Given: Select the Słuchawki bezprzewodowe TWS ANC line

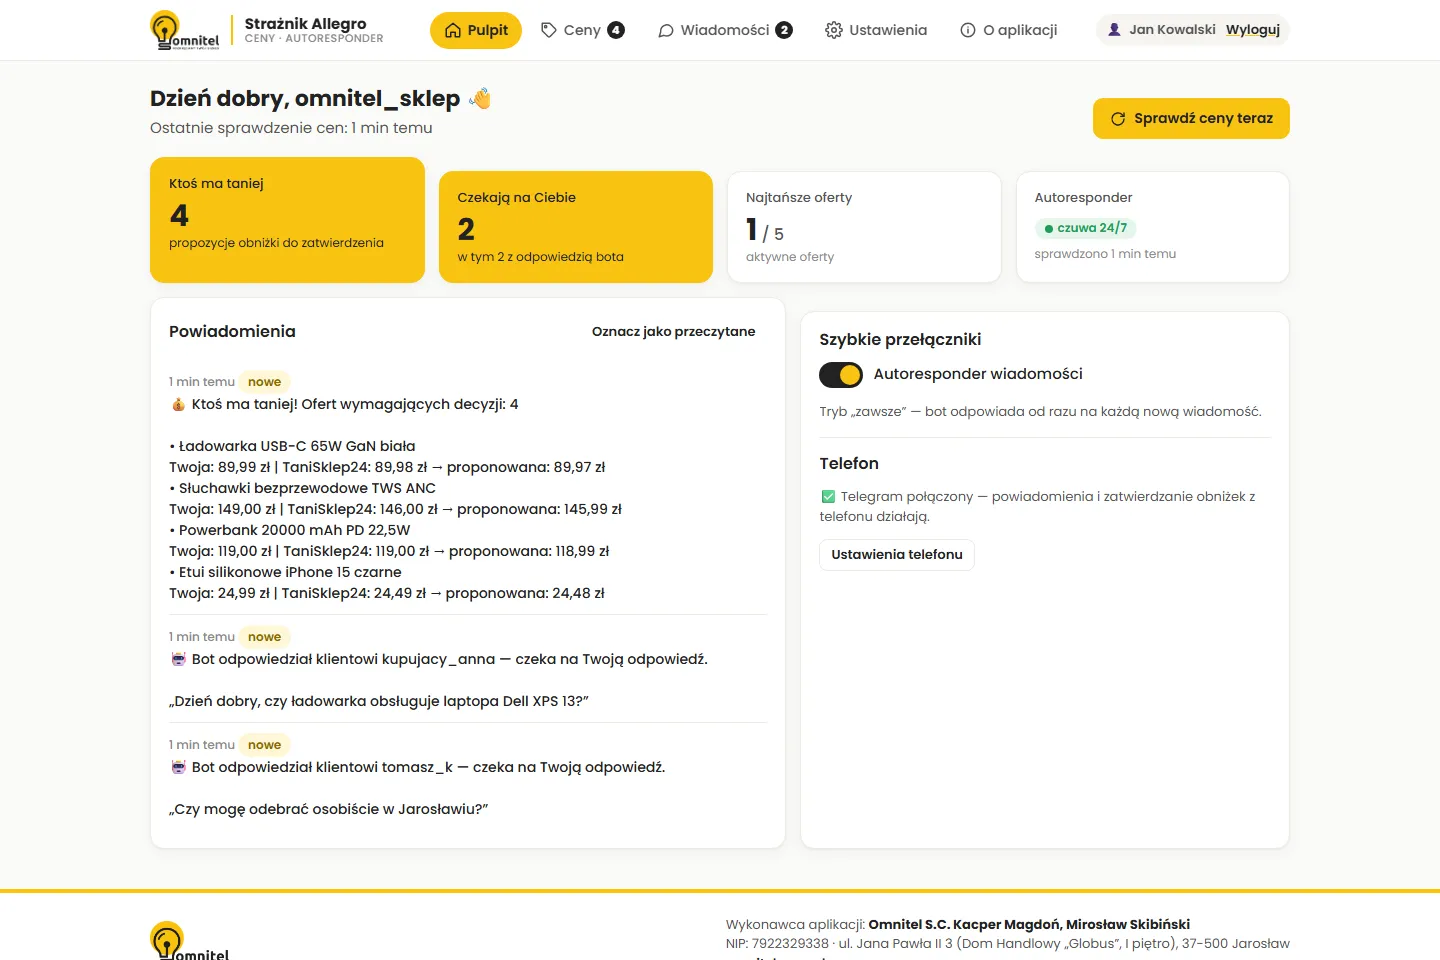Looking at the screenshot, I should 302,488.
